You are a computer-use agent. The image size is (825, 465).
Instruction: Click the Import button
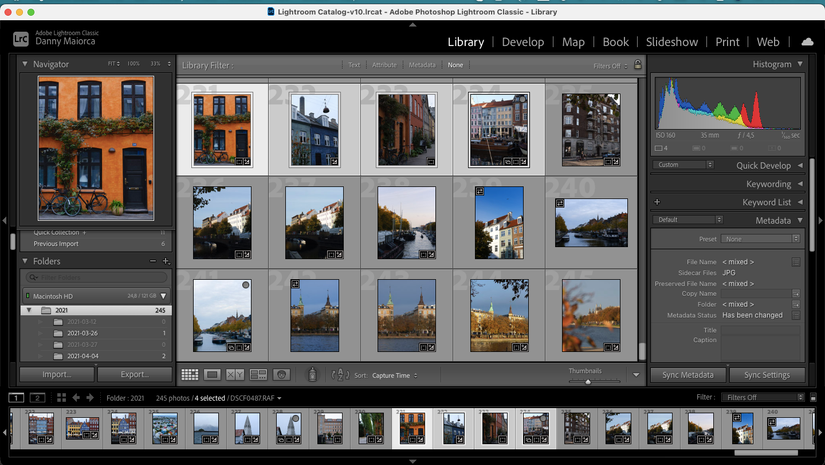(57, 375)
